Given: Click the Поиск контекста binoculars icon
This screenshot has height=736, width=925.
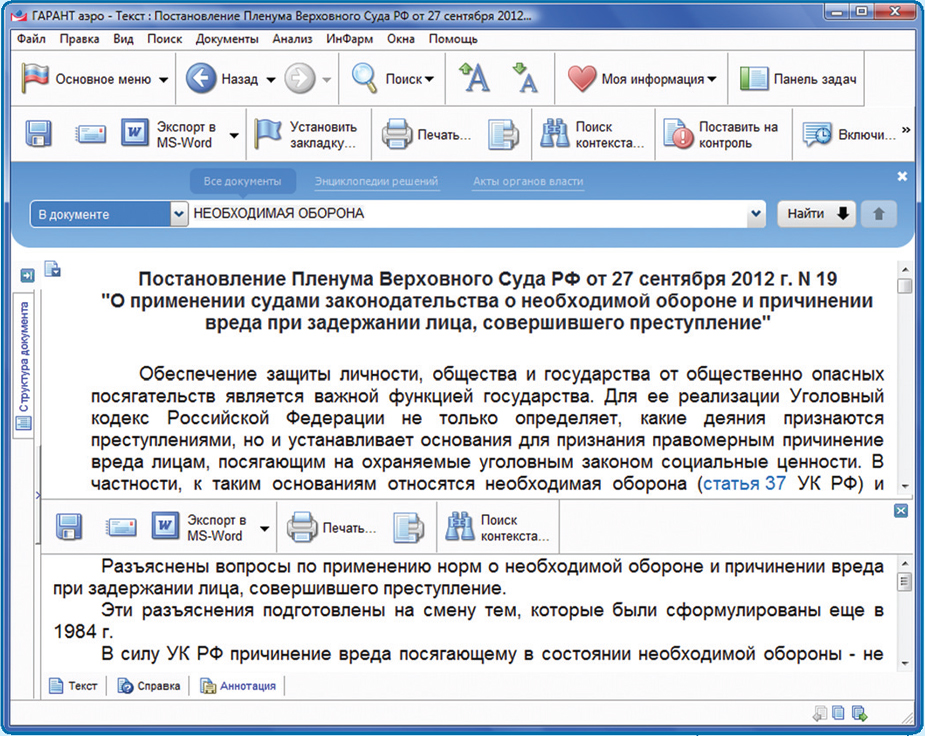Looking at the screenshot, I should coord(556,134).
